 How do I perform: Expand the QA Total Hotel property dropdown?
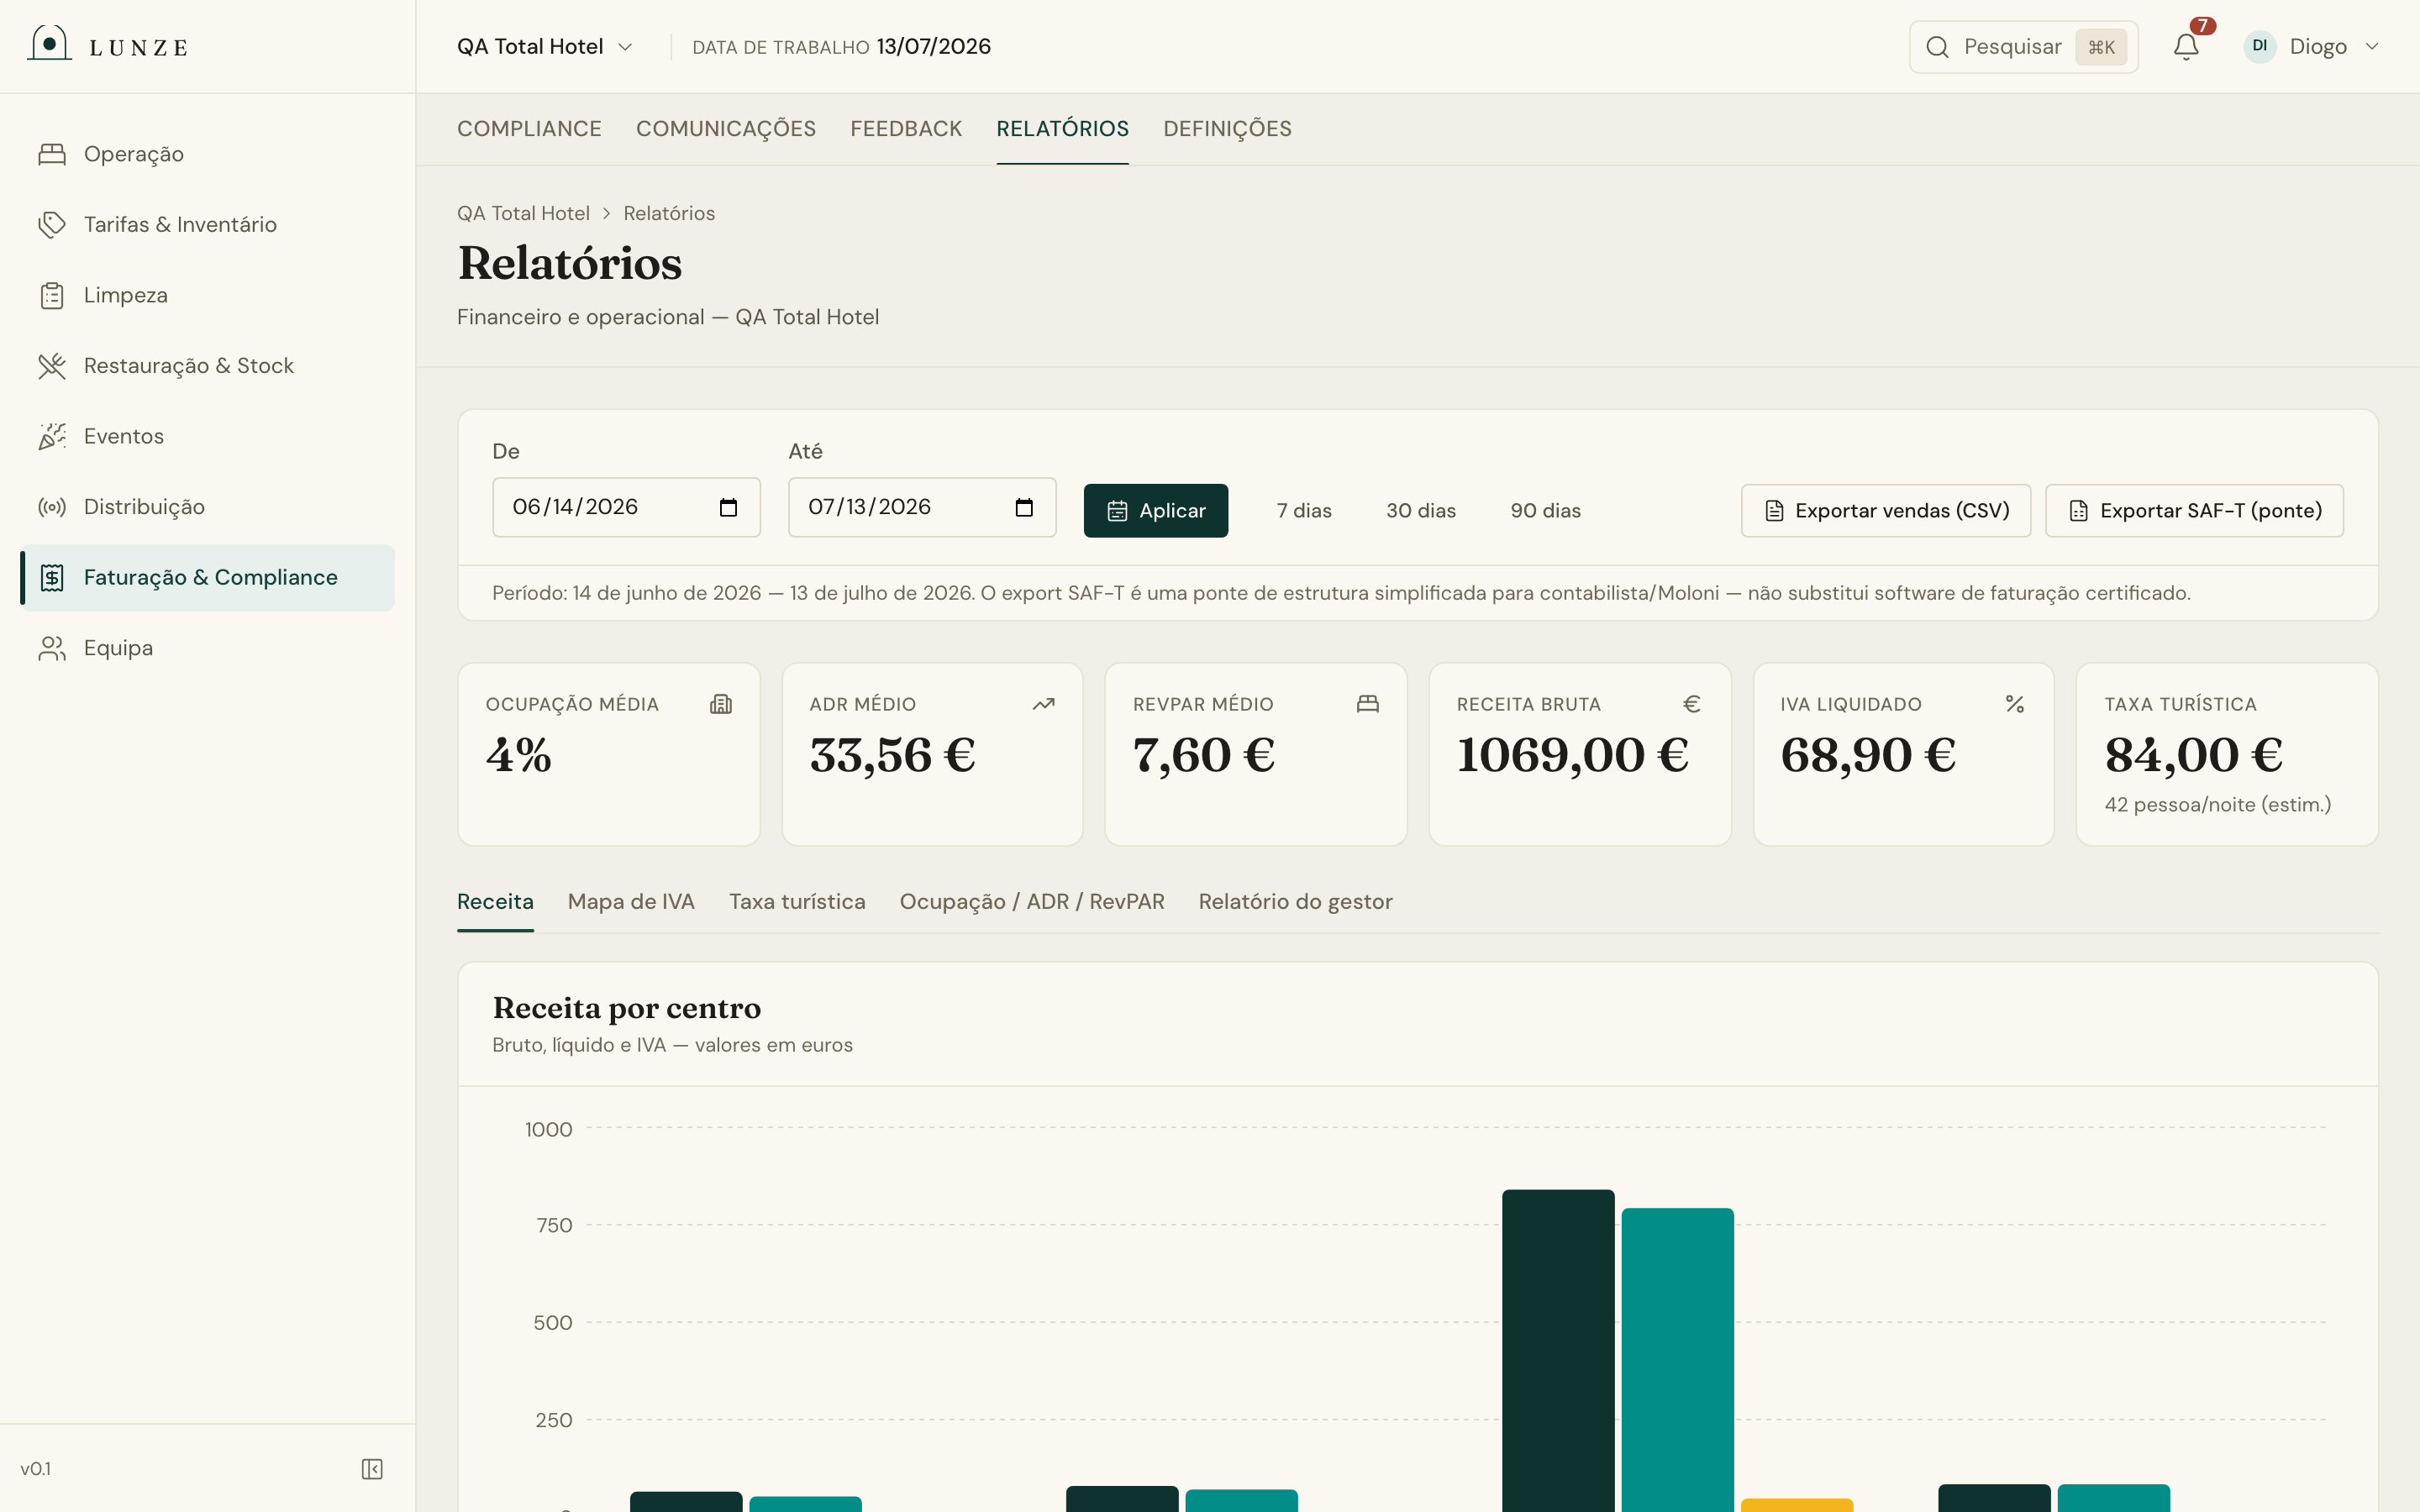click(x=545, y=47)
